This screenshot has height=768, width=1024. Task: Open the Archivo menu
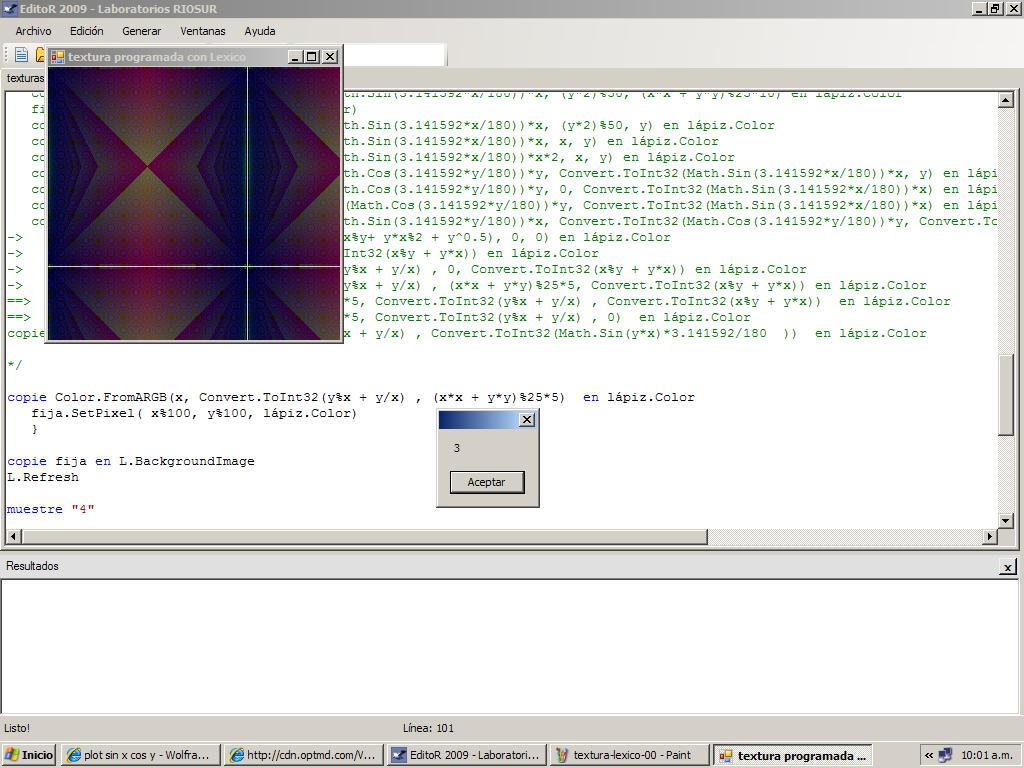click(x=33, y=31)
